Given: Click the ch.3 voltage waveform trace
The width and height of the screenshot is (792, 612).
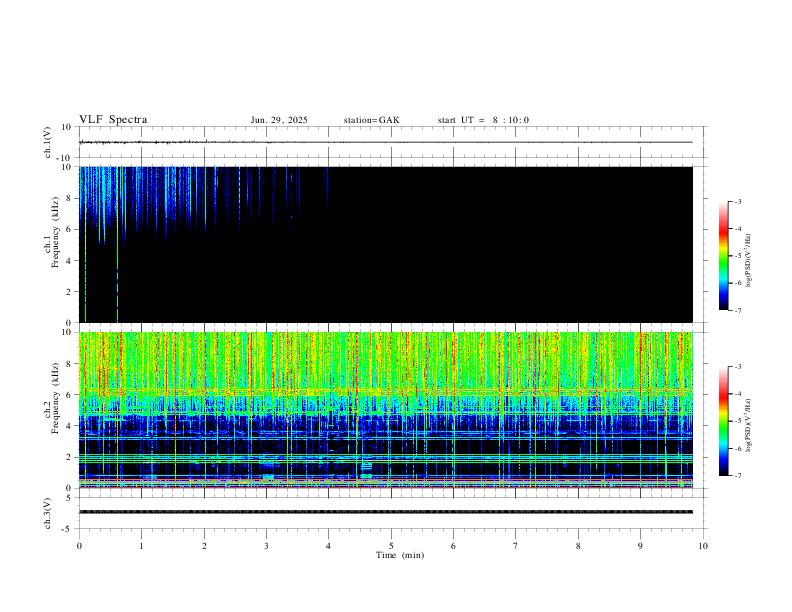Looking at the screenshot, I should [x=386, y=512].
